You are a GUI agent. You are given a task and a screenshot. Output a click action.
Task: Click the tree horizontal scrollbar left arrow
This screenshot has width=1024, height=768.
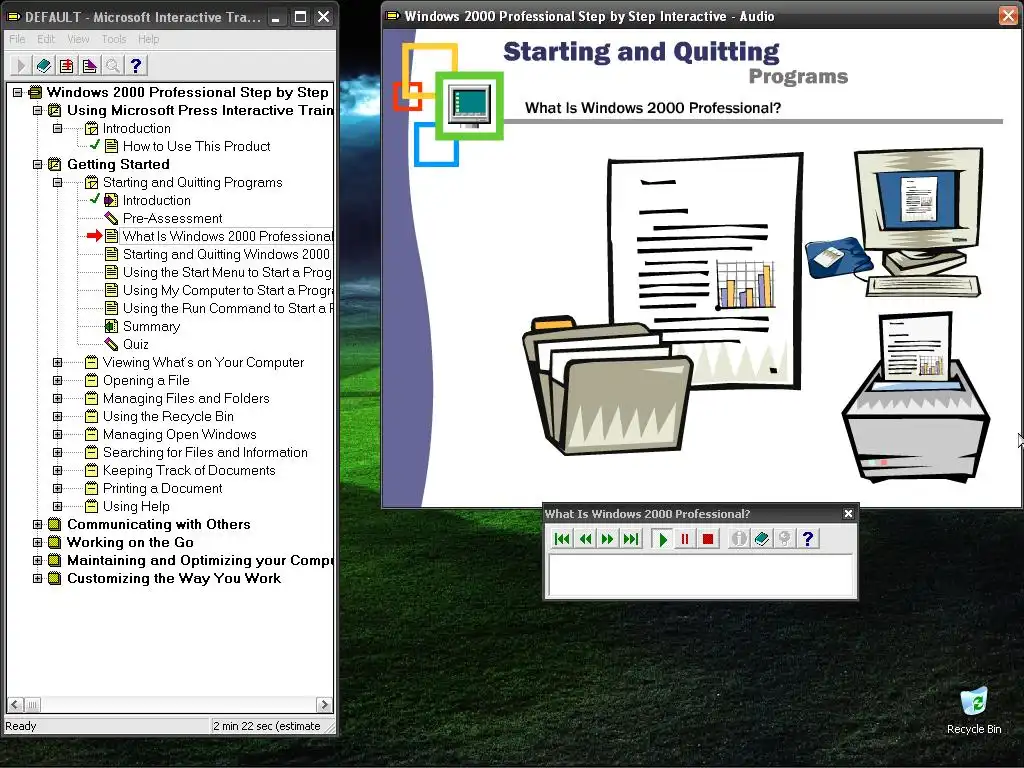tap(14, 705)
